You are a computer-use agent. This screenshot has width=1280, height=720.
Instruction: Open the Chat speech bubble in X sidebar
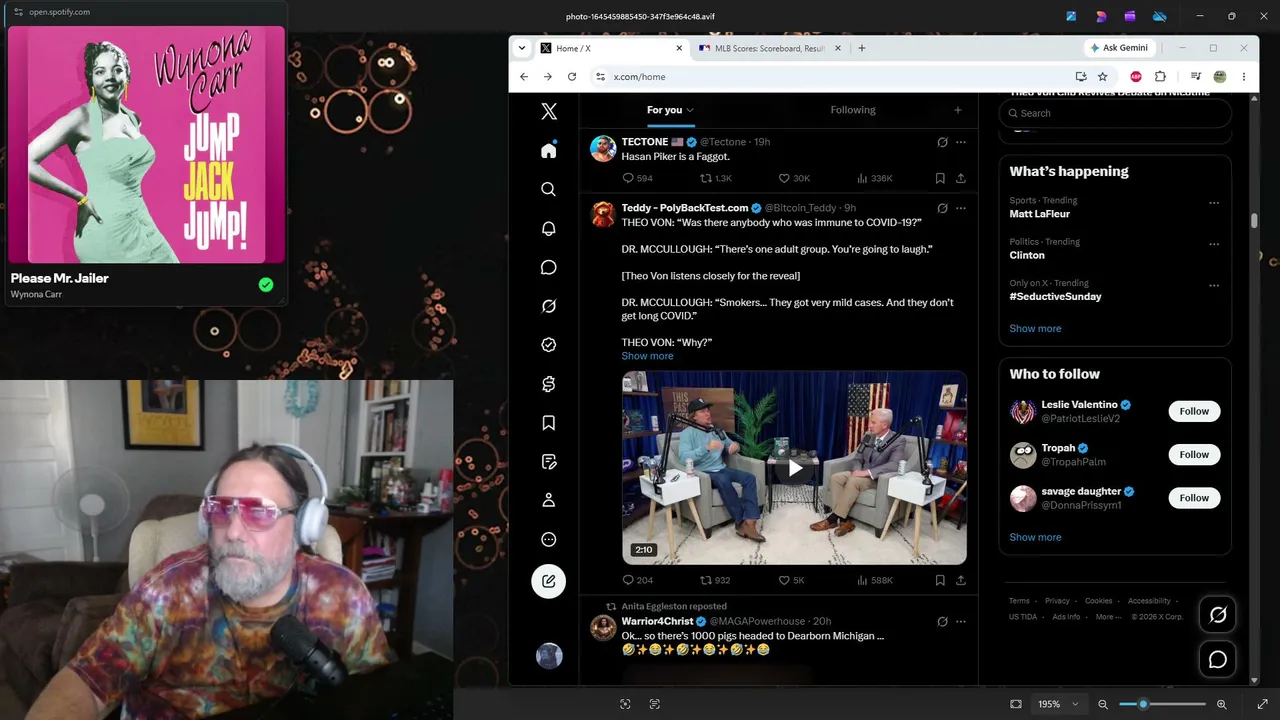[548, 267]
